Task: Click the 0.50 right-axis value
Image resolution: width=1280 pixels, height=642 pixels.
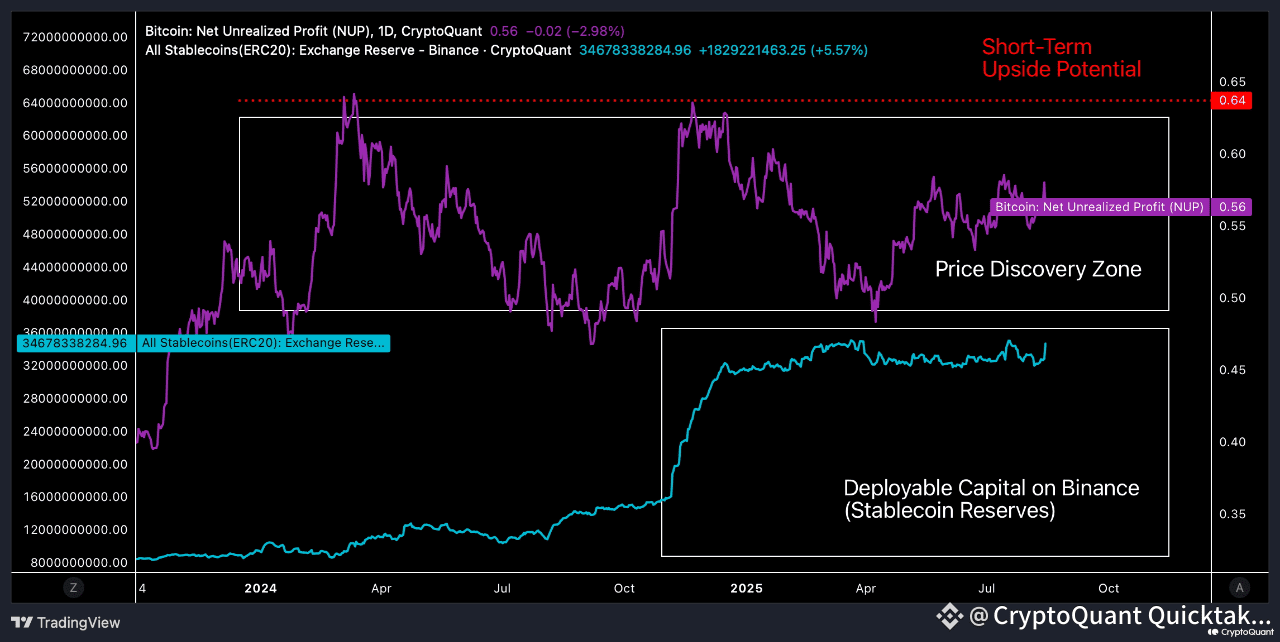Action: point(1232,298)
